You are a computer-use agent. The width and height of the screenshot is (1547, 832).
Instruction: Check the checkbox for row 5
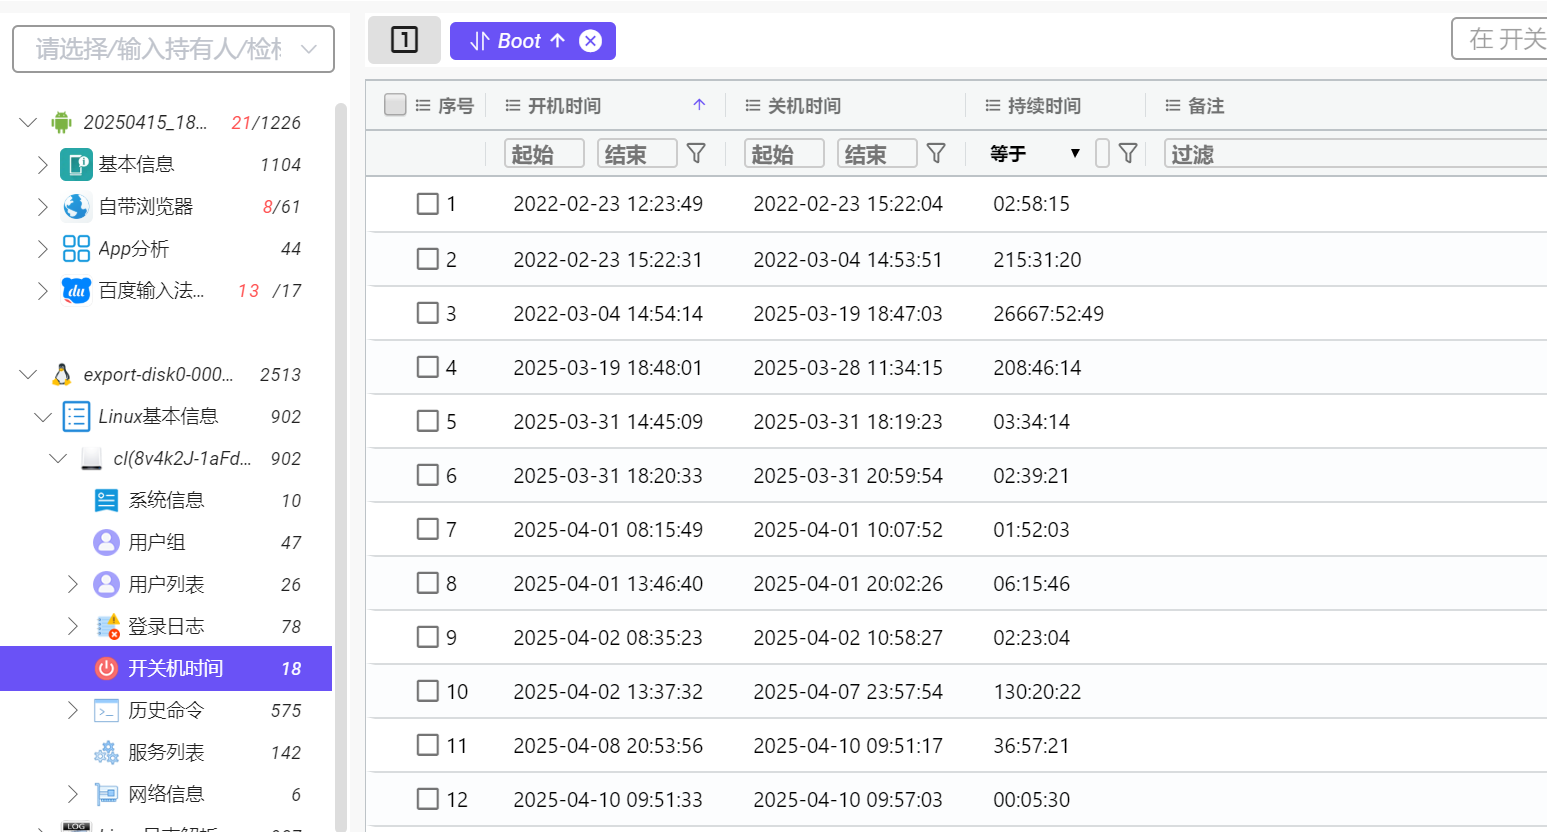point(428,421)
